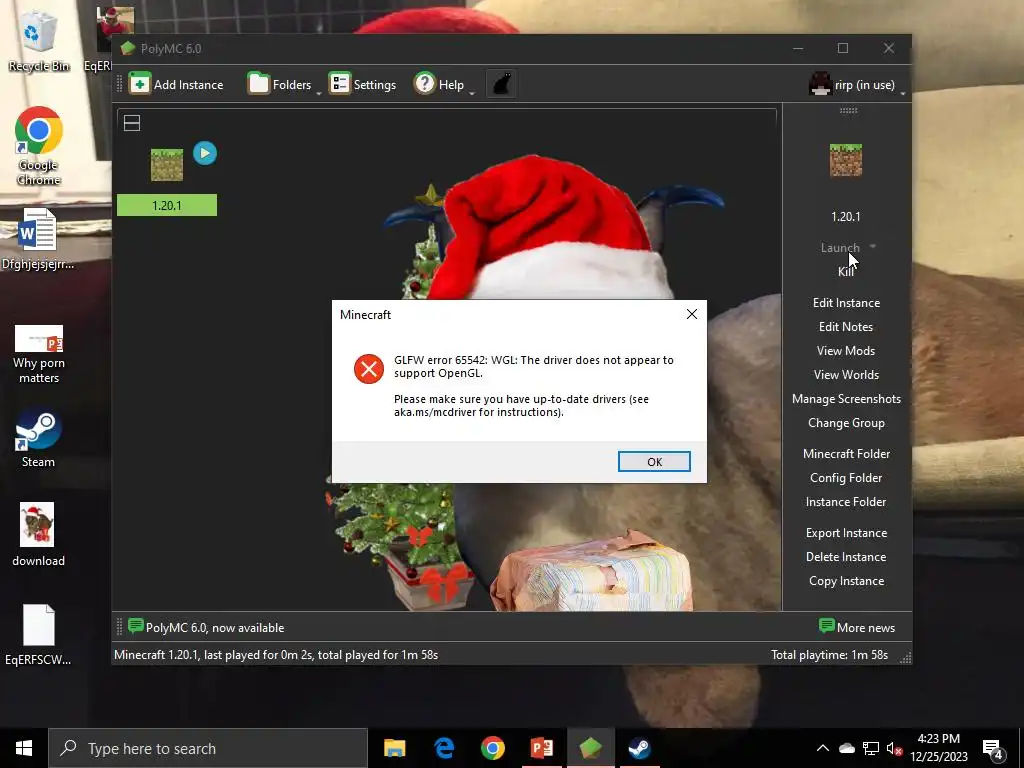Click the red error icon in dialog
The height and width of the screenshot is (768, 1024).
pyautogui.click(x=369, y=369)
